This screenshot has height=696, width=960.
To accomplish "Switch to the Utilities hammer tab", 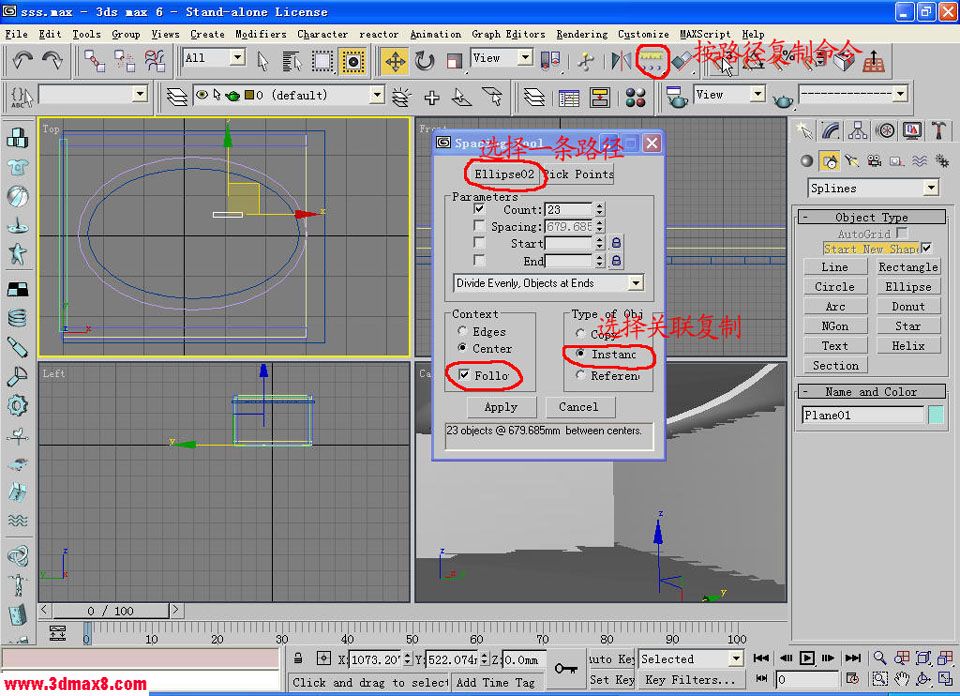I will pyautogui.click(x=939, y=130).
